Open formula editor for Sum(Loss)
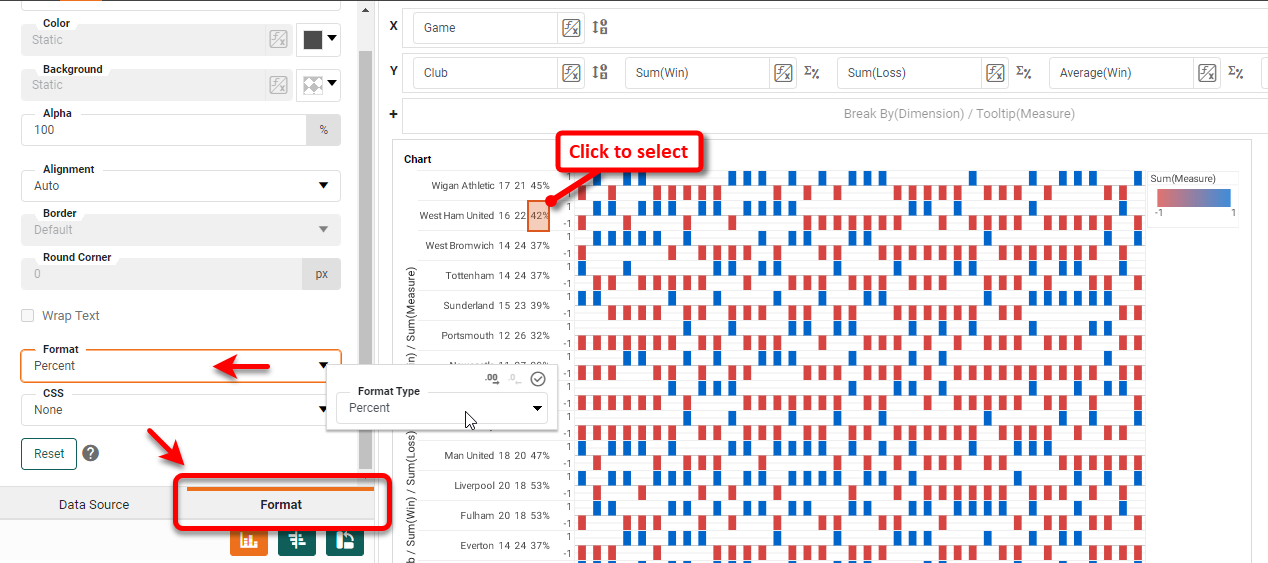The image size is (1268, 563). (x=996, y=73)
